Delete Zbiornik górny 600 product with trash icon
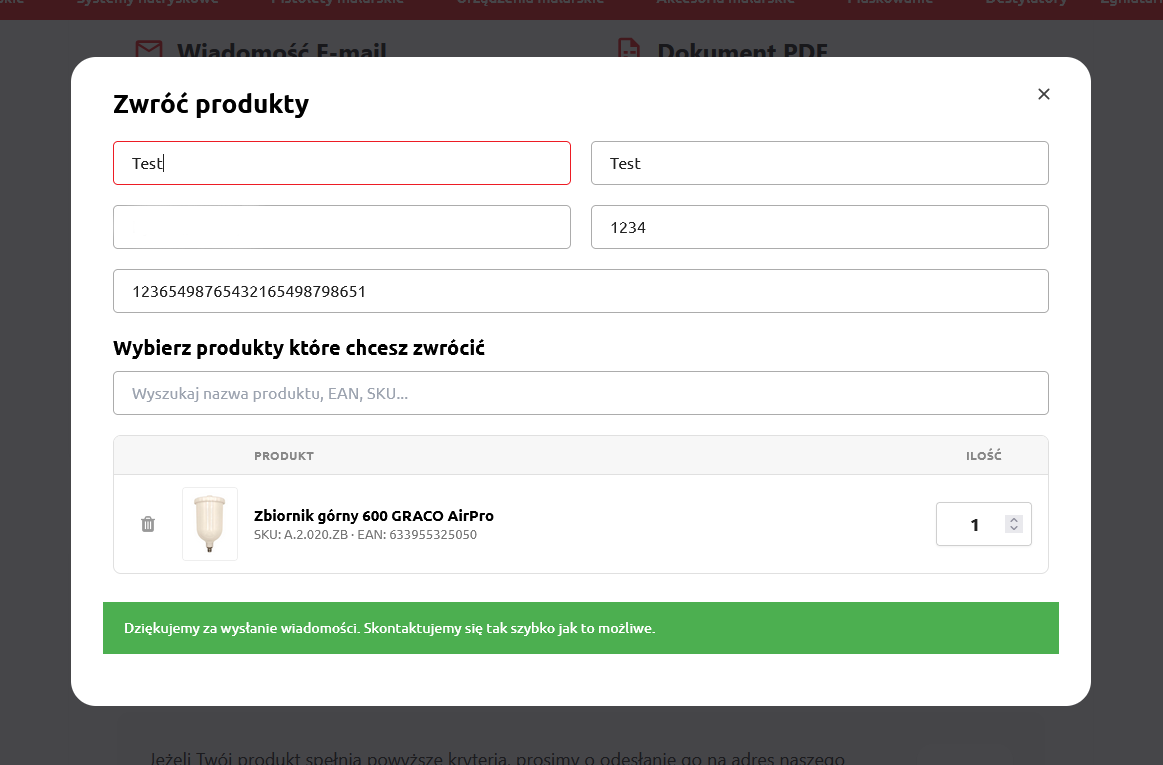The width and height of the screenshot is (1163, 765). tap(148, 524)
